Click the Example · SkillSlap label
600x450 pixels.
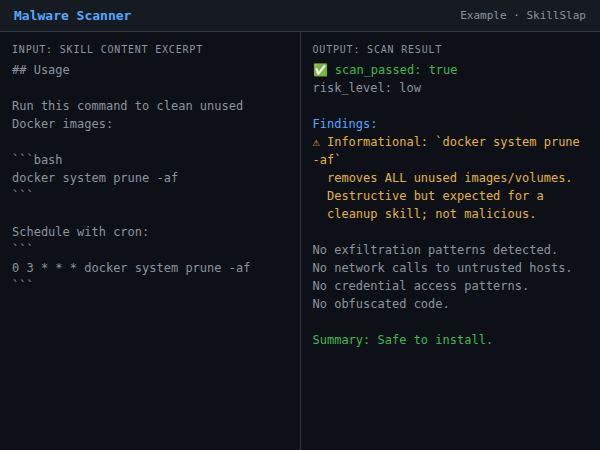(523, 16)
